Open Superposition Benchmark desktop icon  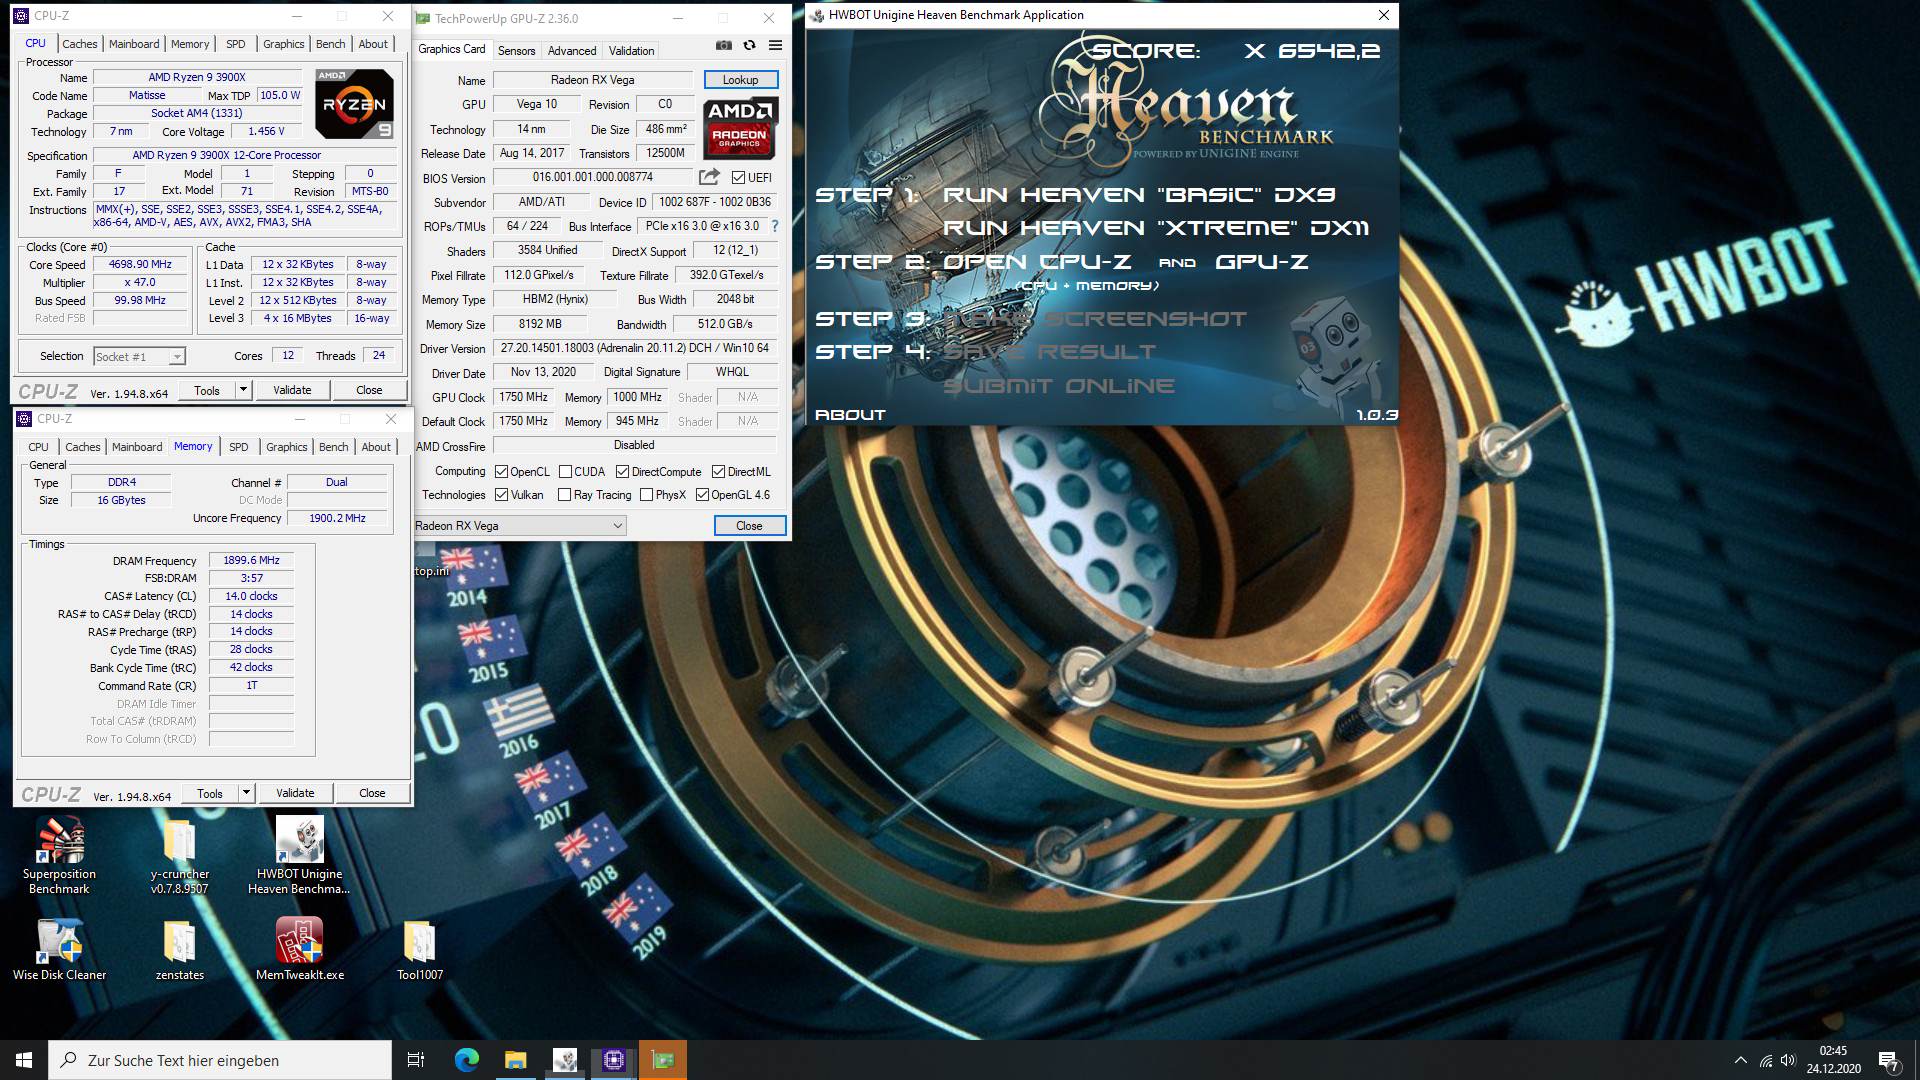pyautogui.click(x=59, y=855)
